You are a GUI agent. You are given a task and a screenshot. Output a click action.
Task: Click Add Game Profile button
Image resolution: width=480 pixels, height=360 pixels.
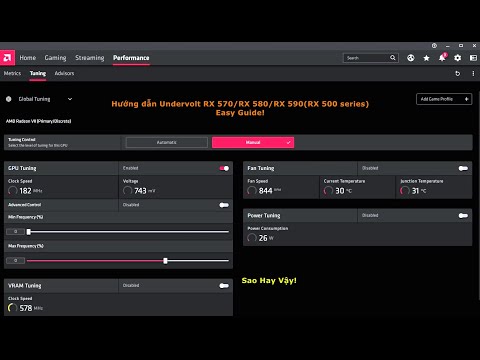(444, 99)
